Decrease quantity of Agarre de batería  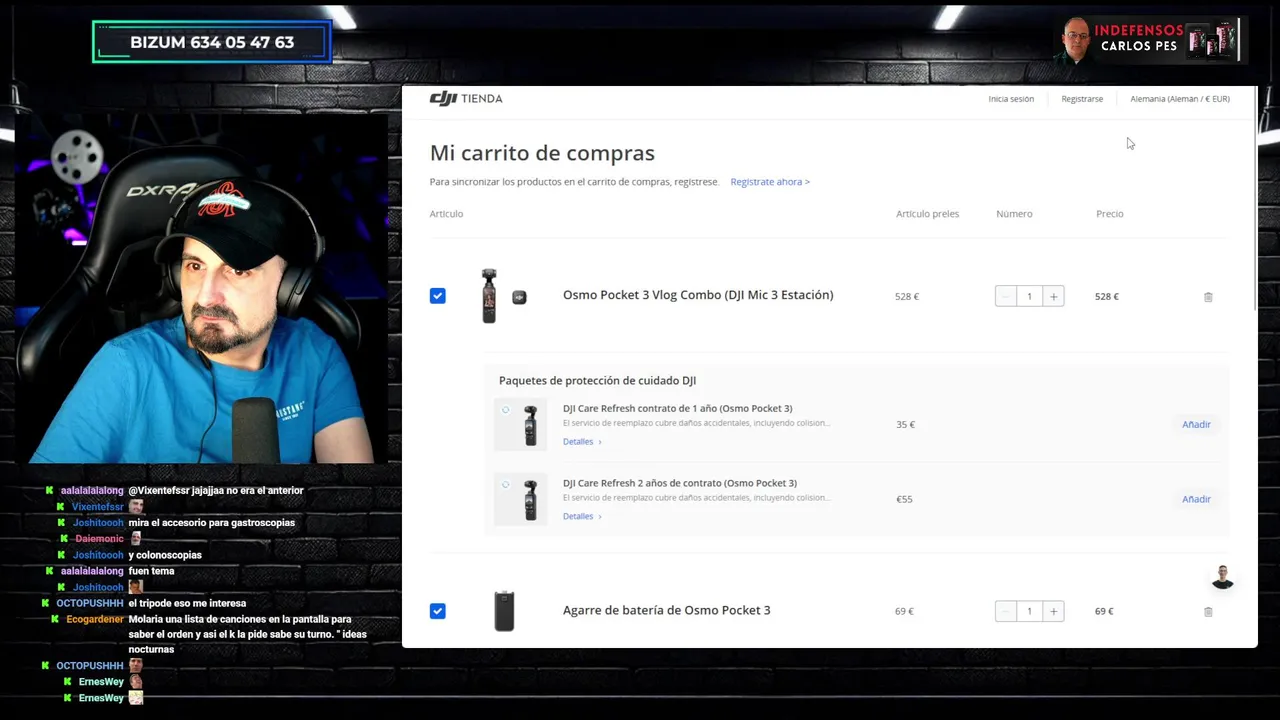[1006, 611]
